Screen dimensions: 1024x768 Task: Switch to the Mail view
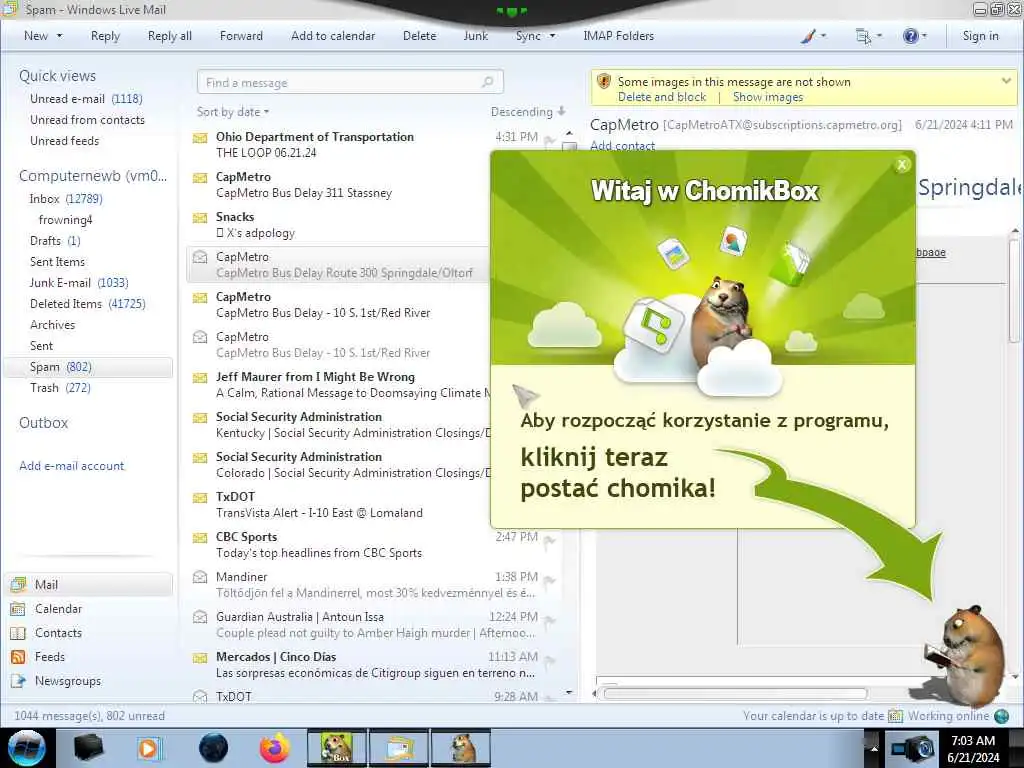tap(89, 584)
